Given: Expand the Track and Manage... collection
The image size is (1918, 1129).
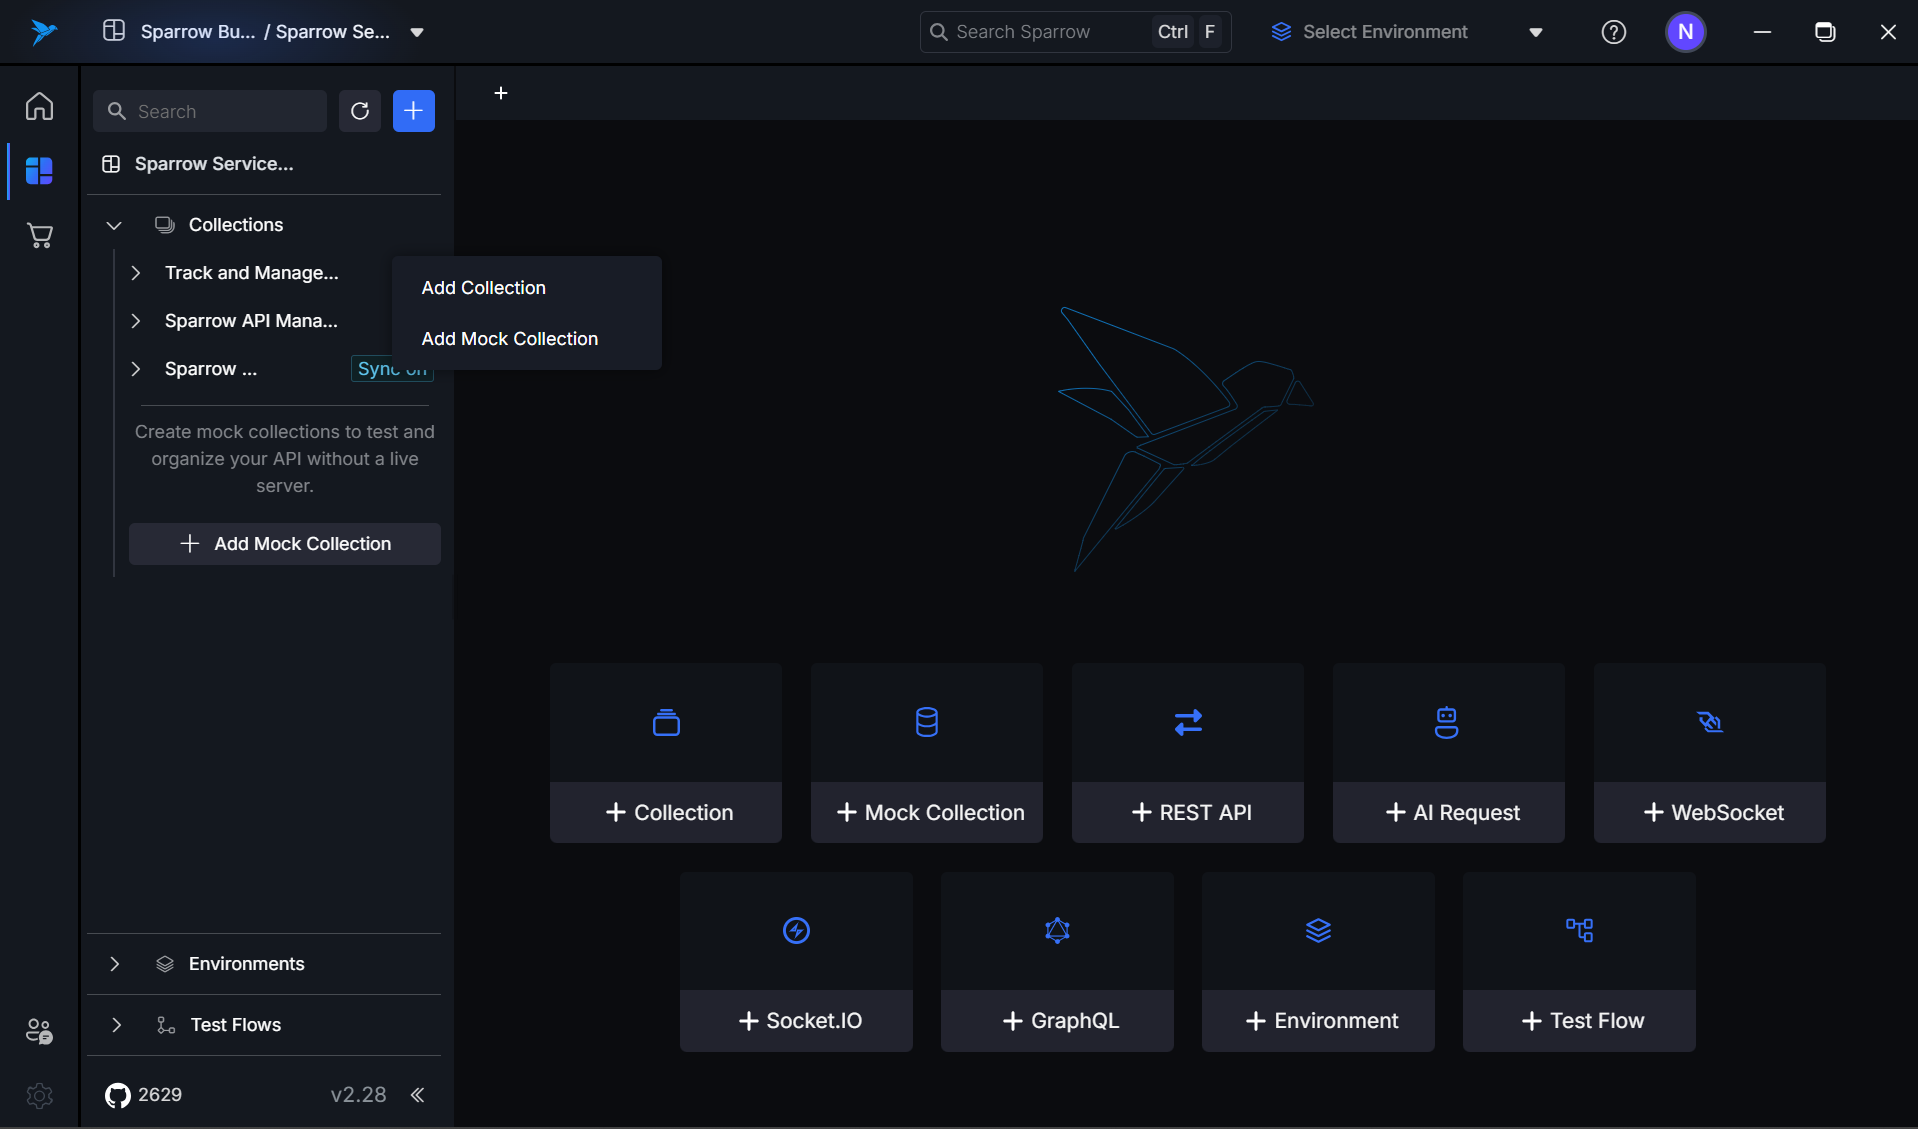Looking at the screenshot, I should (136, 273).
